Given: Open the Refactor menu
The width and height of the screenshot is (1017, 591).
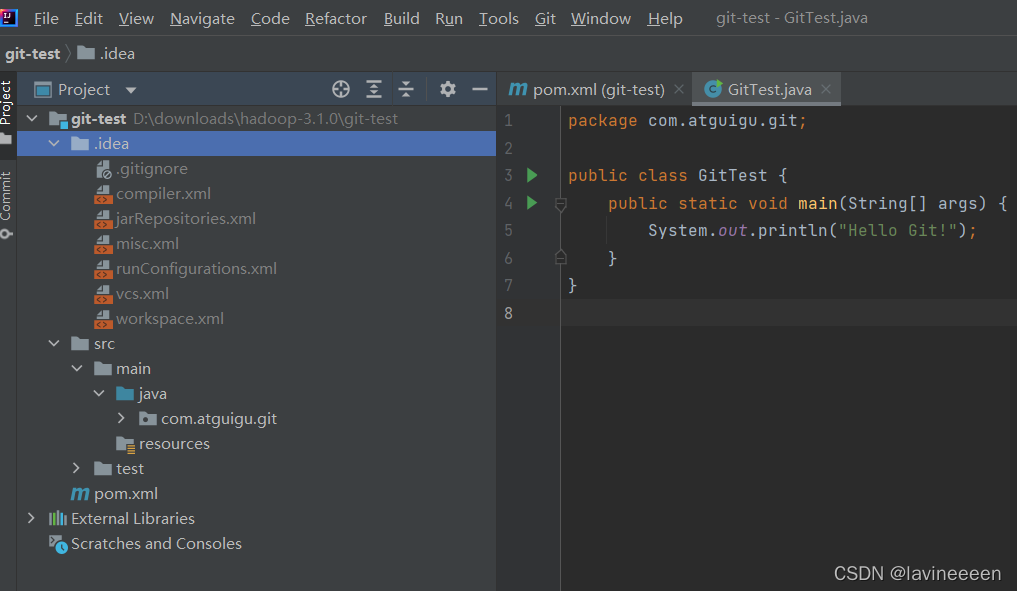Looking at the screenshot, I should click(336, 18).
